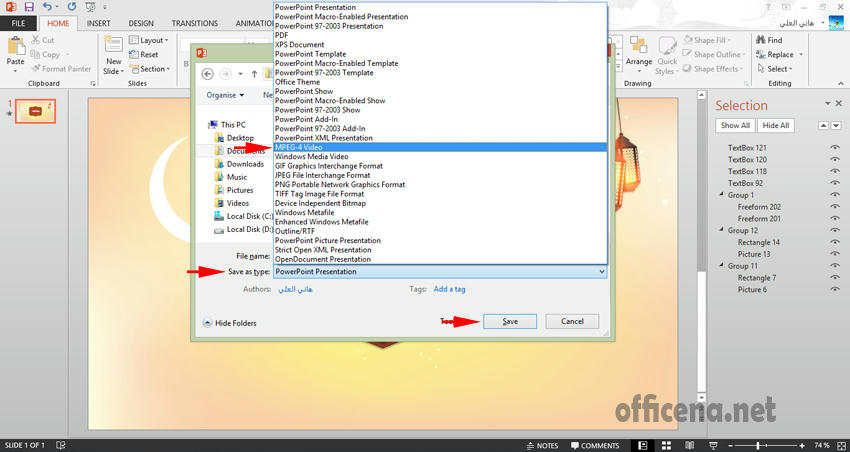Insert a New Slide

(114, 55)
